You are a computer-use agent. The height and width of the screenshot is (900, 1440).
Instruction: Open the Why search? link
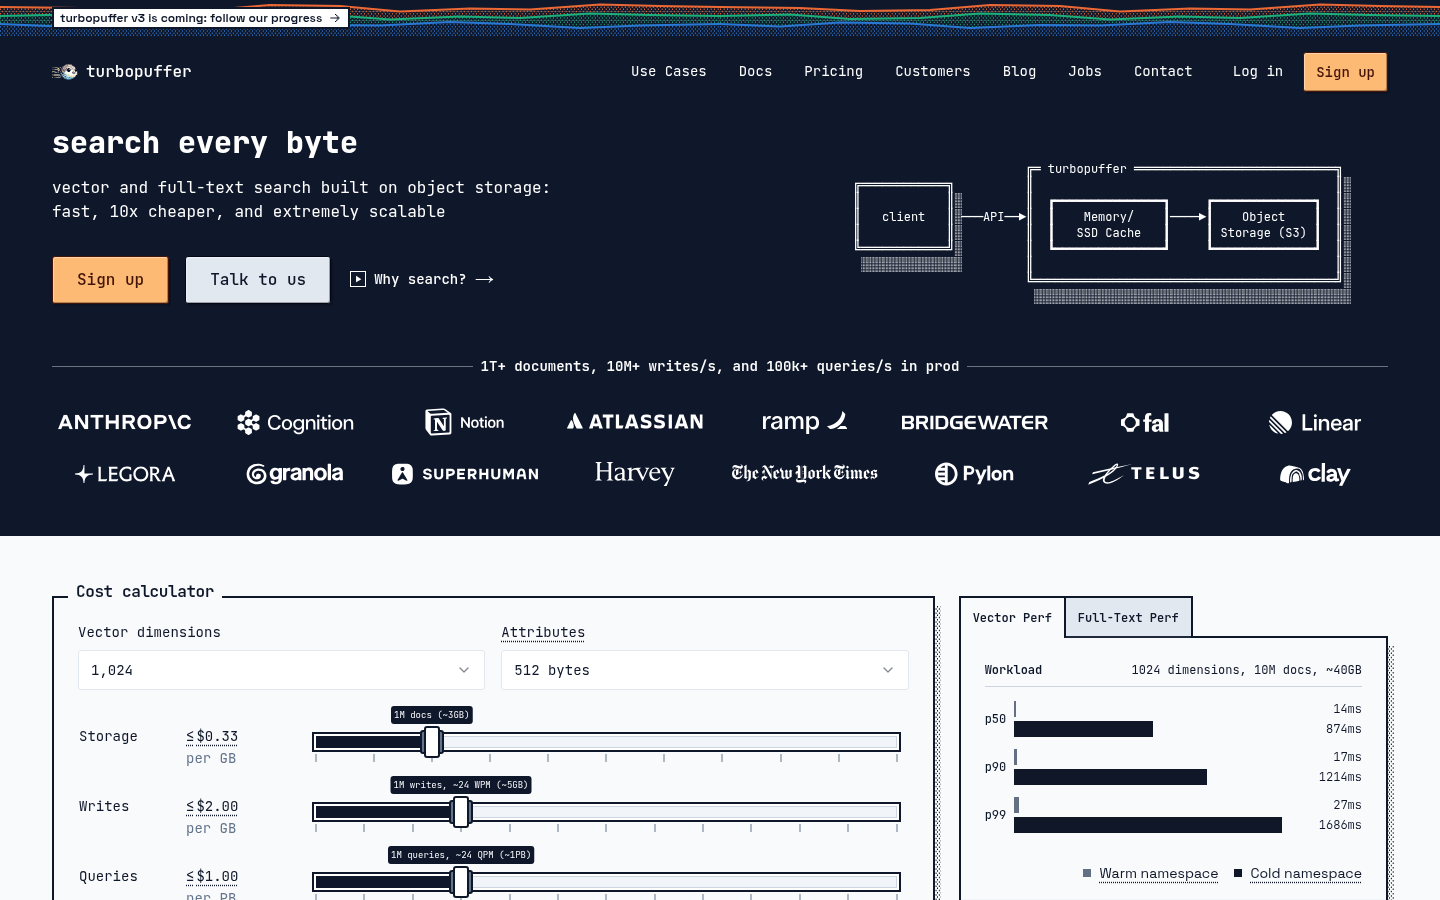(422, 279)
